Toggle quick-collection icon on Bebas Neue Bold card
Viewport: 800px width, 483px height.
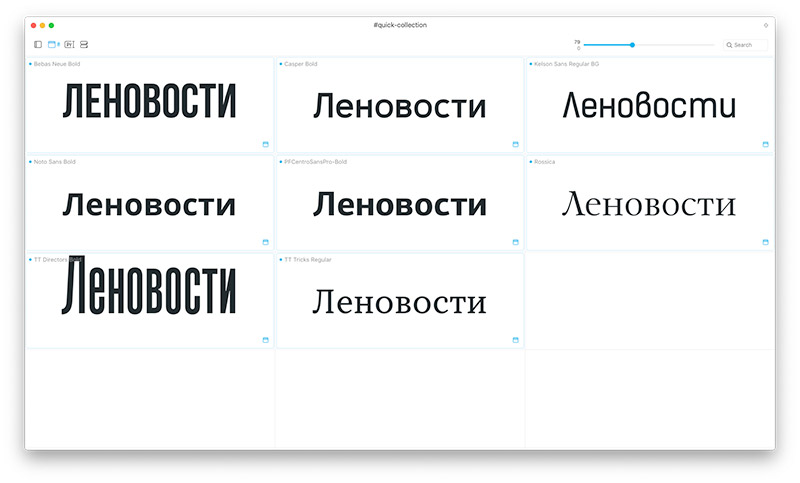[x=265, y=144]
